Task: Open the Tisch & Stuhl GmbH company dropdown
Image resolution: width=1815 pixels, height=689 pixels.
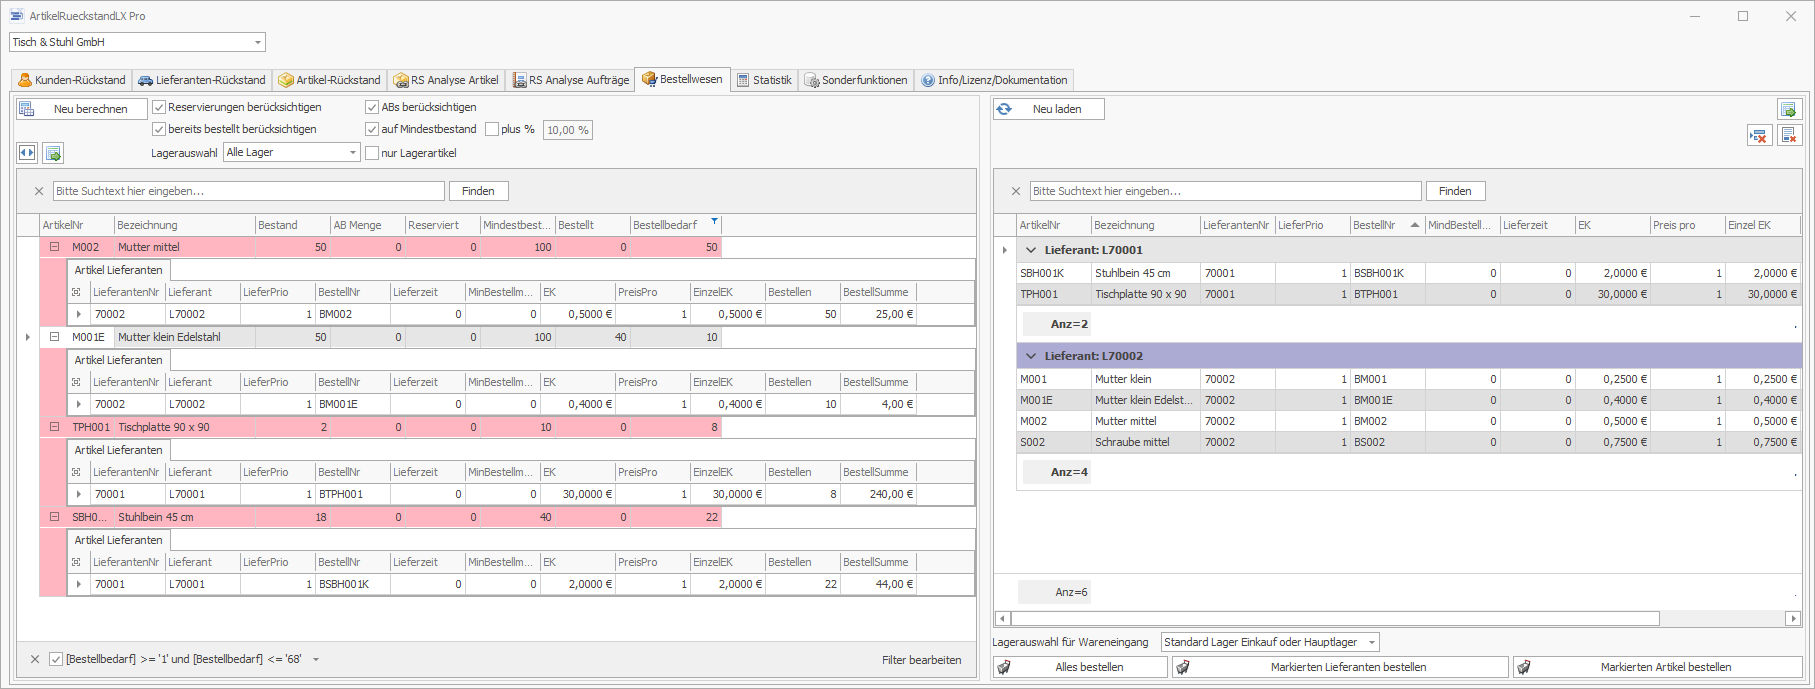Action: click(x=258, y=42)
